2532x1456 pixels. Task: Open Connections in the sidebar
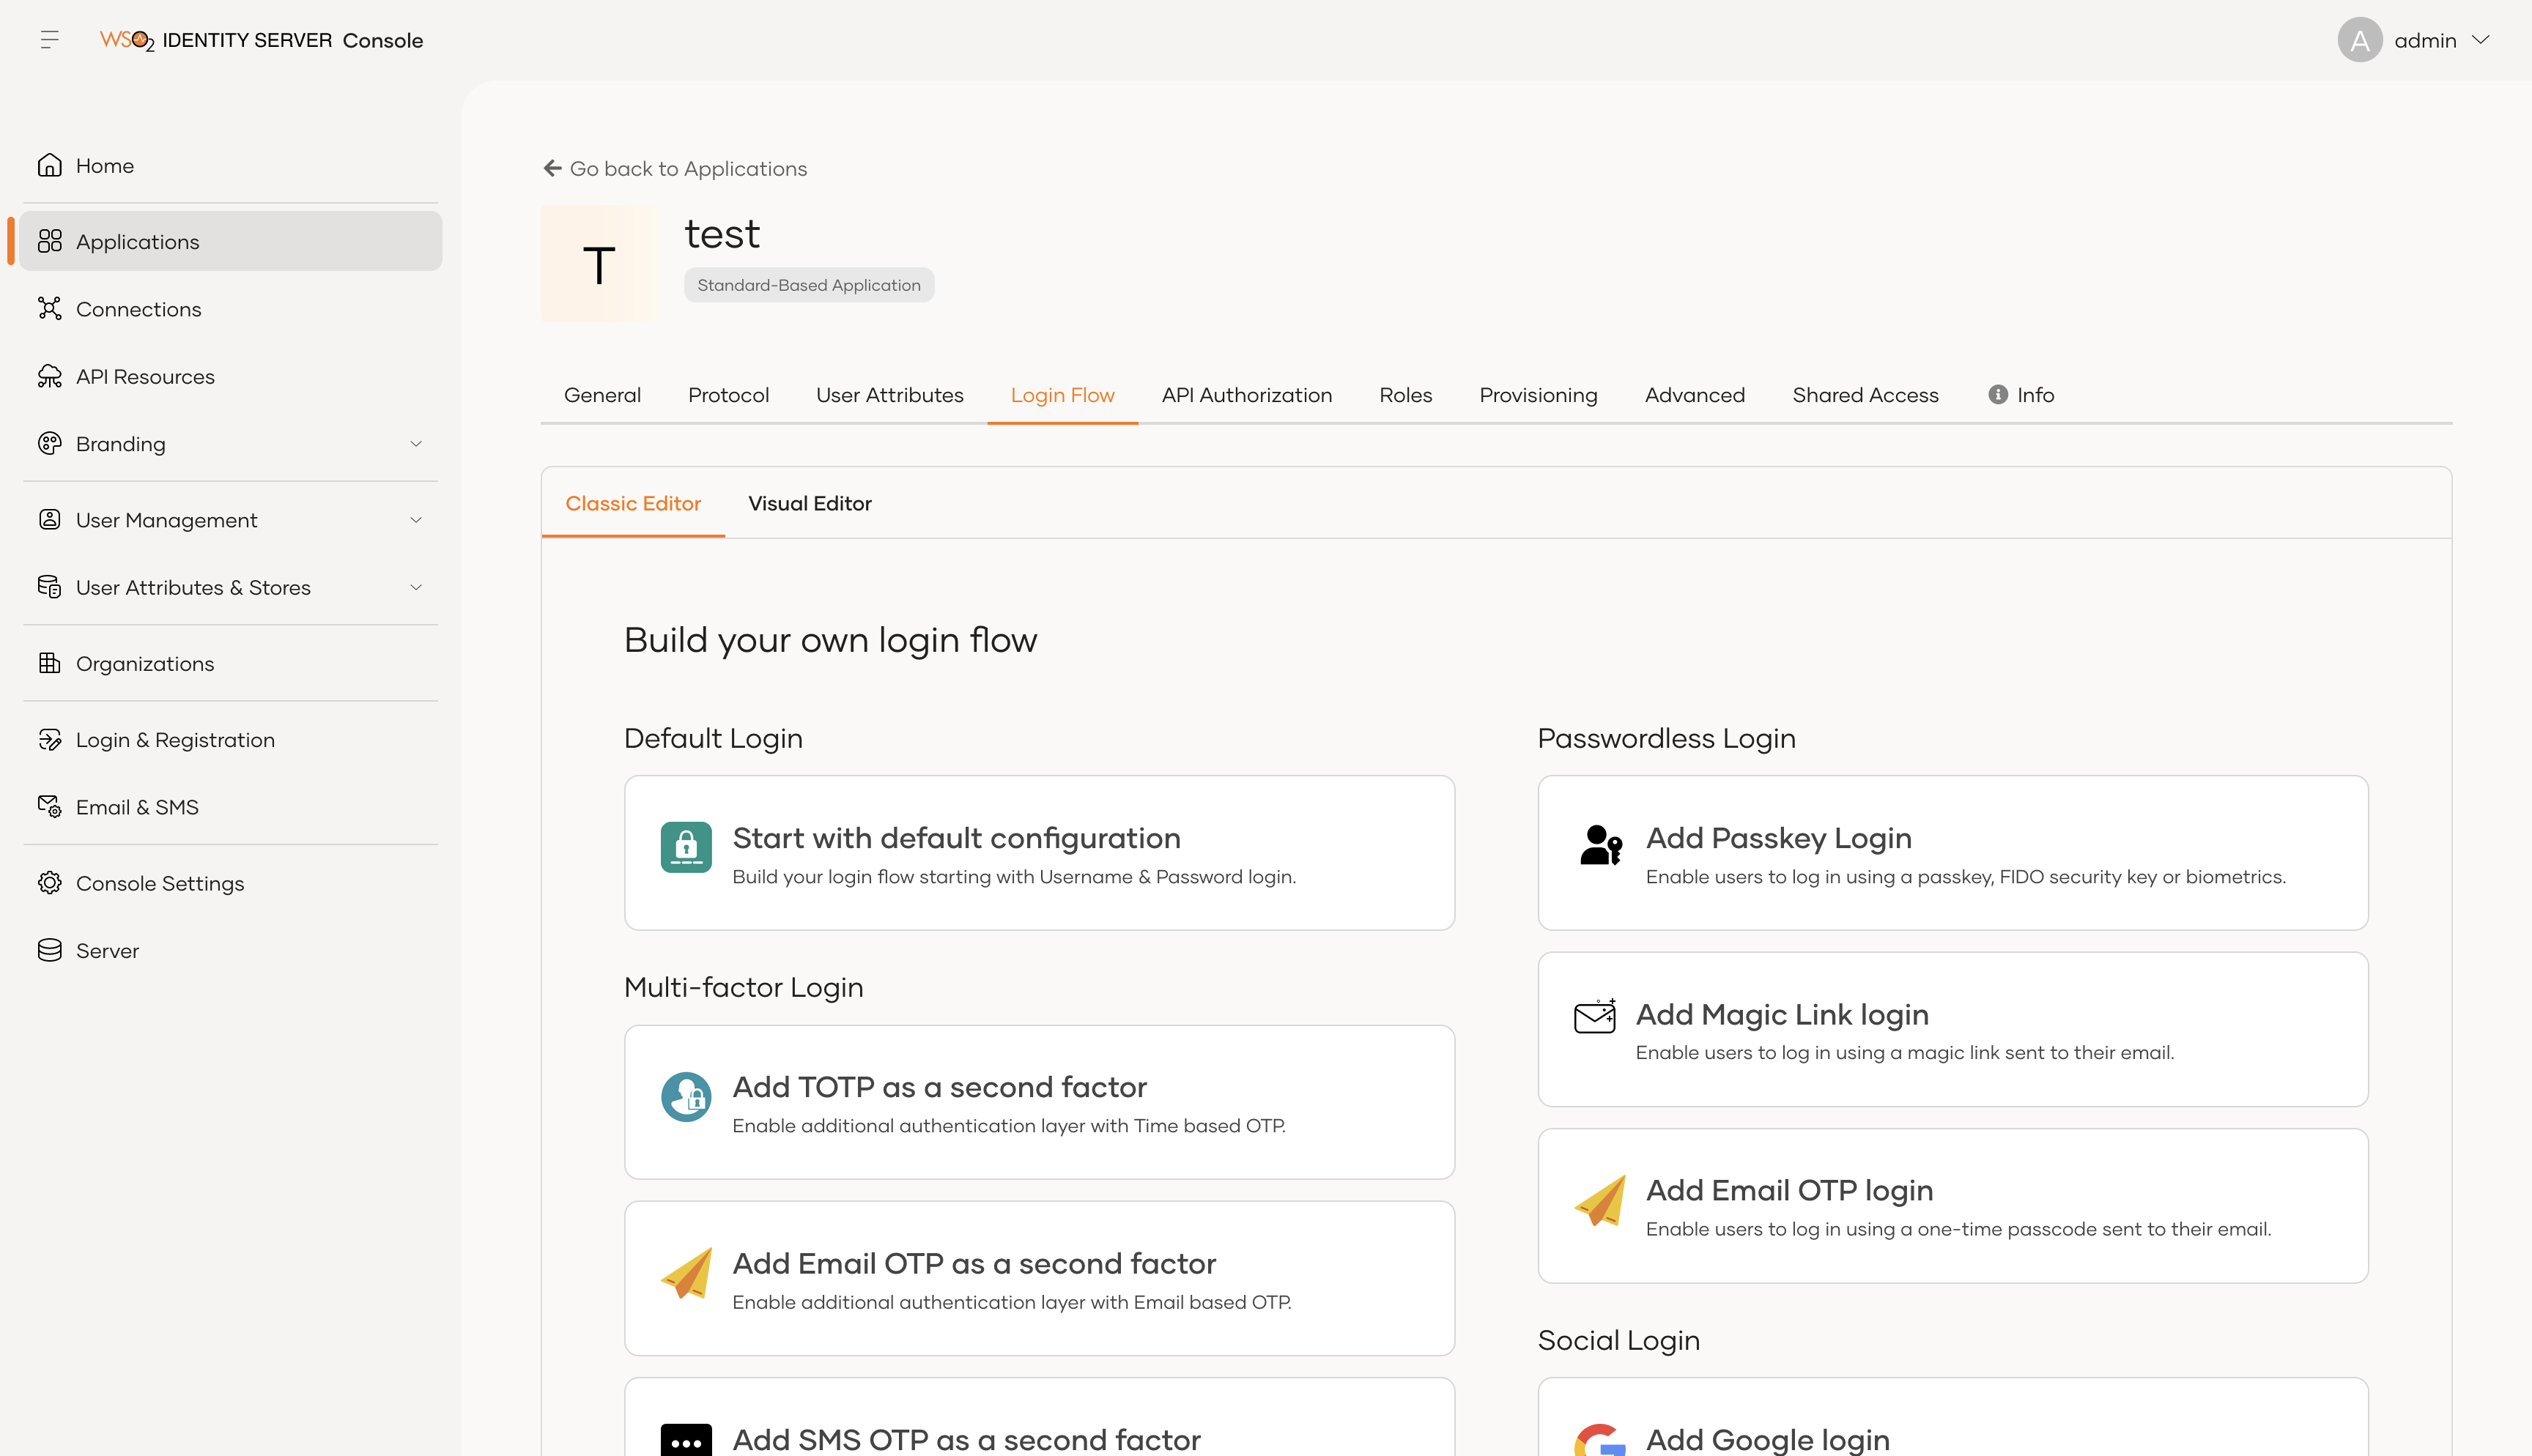click(x=230, y=308)
